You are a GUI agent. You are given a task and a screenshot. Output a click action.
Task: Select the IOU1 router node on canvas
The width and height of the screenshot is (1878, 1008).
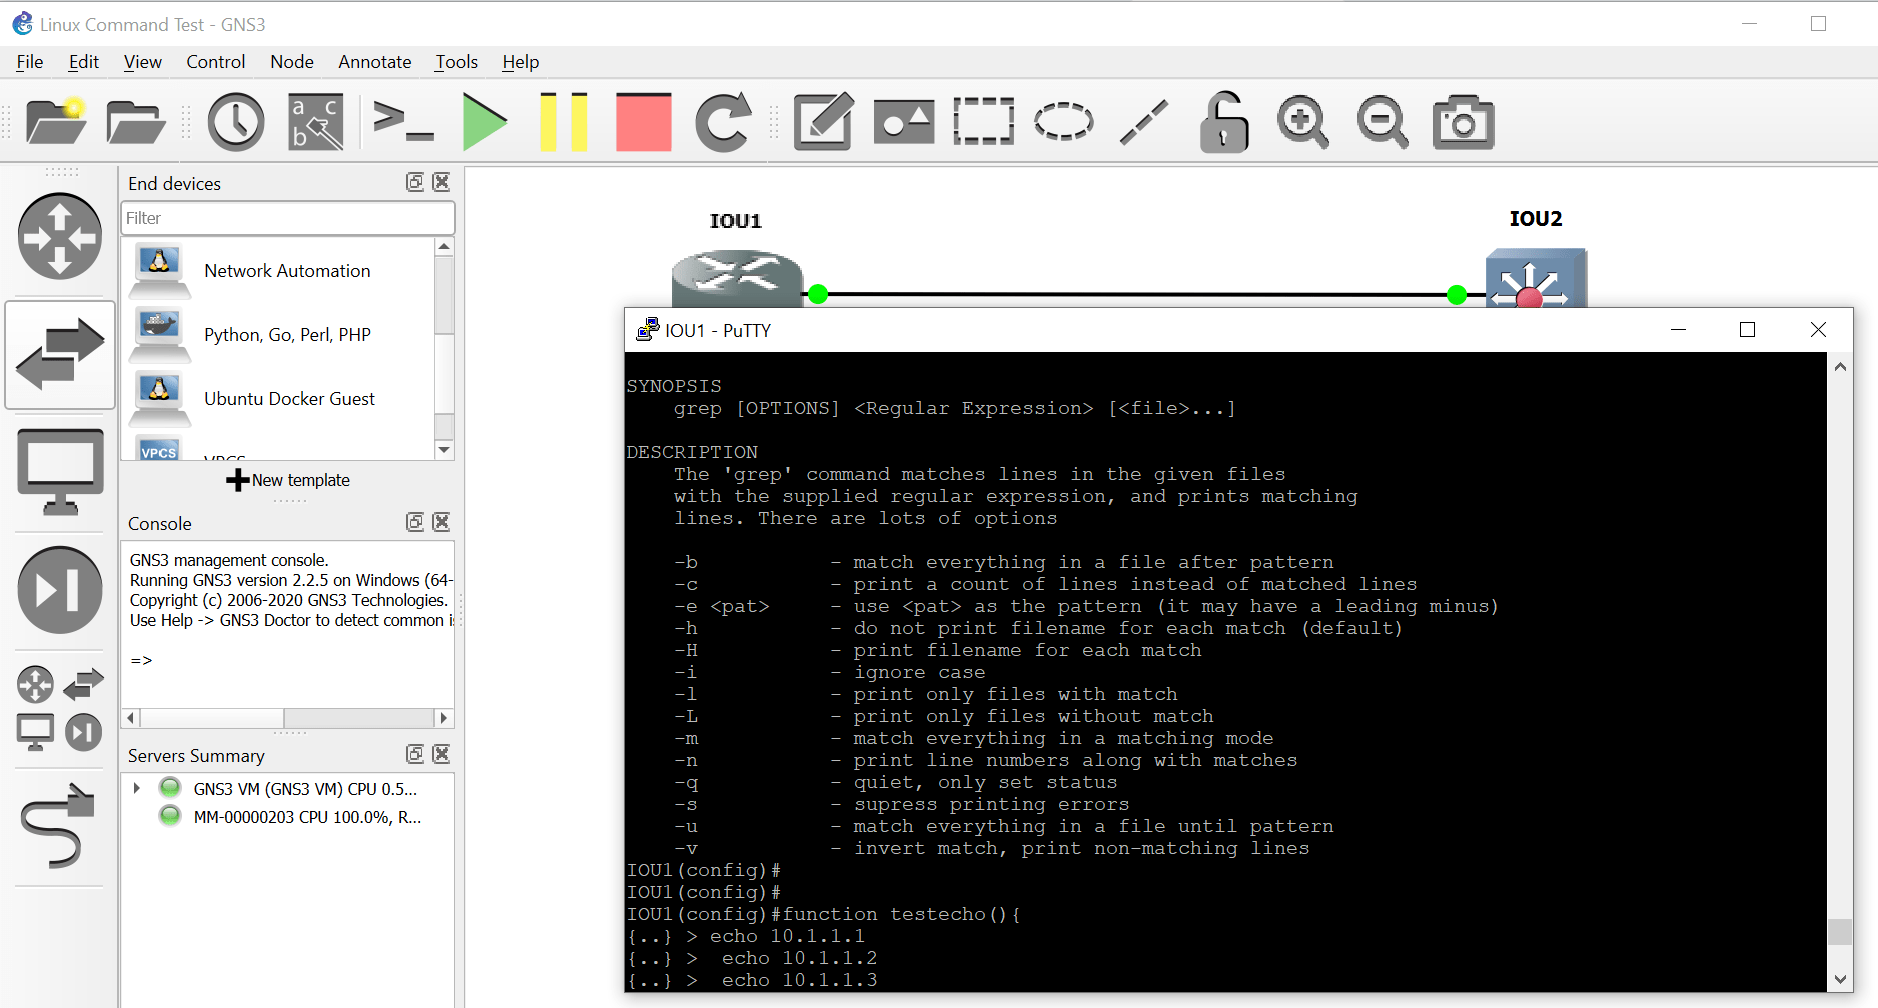(737, 278)
